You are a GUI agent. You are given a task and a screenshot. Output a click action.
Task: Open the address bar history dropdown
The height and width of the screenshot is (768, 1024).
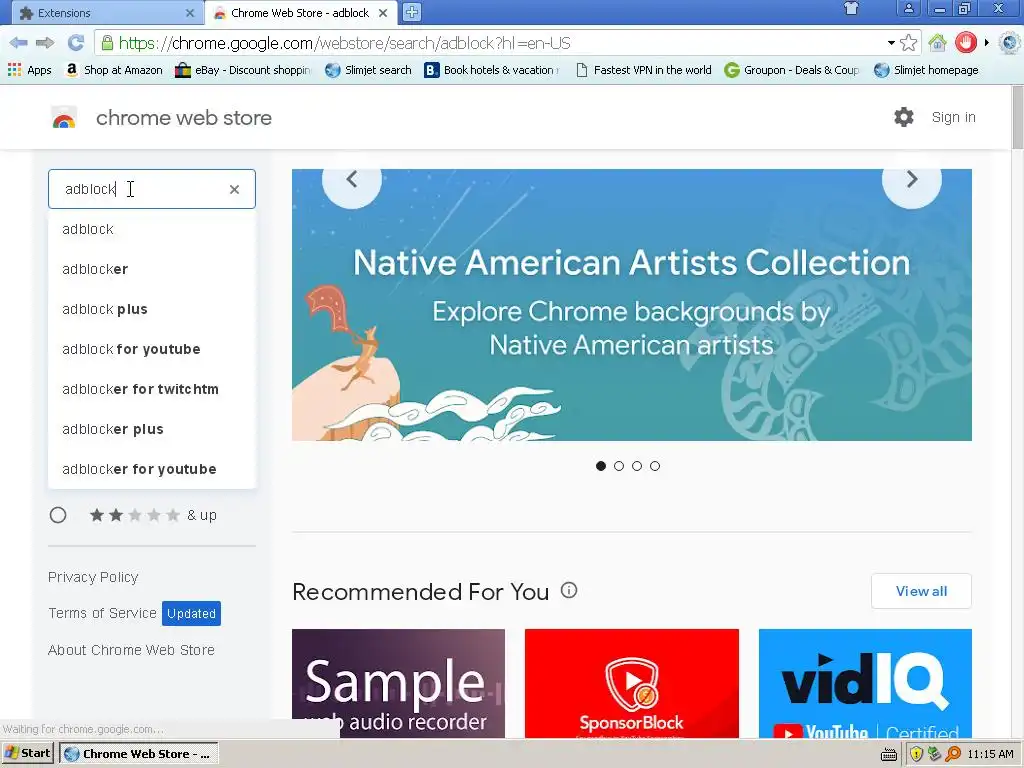(x=891, y=43)
